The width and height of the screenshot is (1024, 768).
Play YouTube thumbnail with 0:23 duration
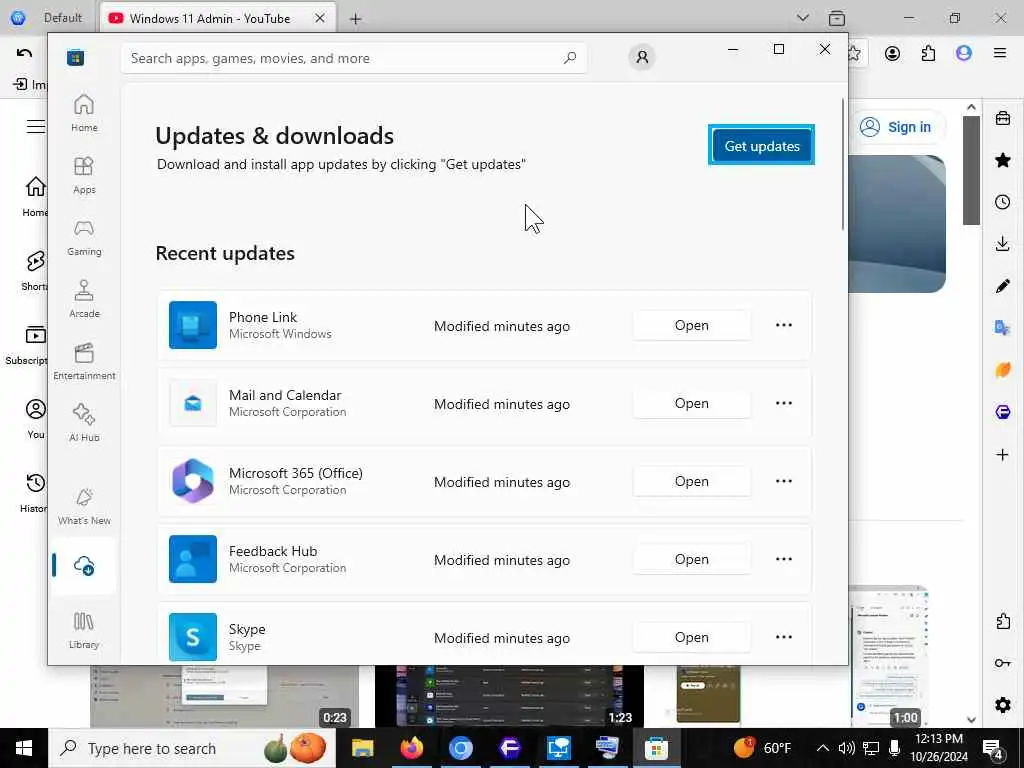(224, 696)
